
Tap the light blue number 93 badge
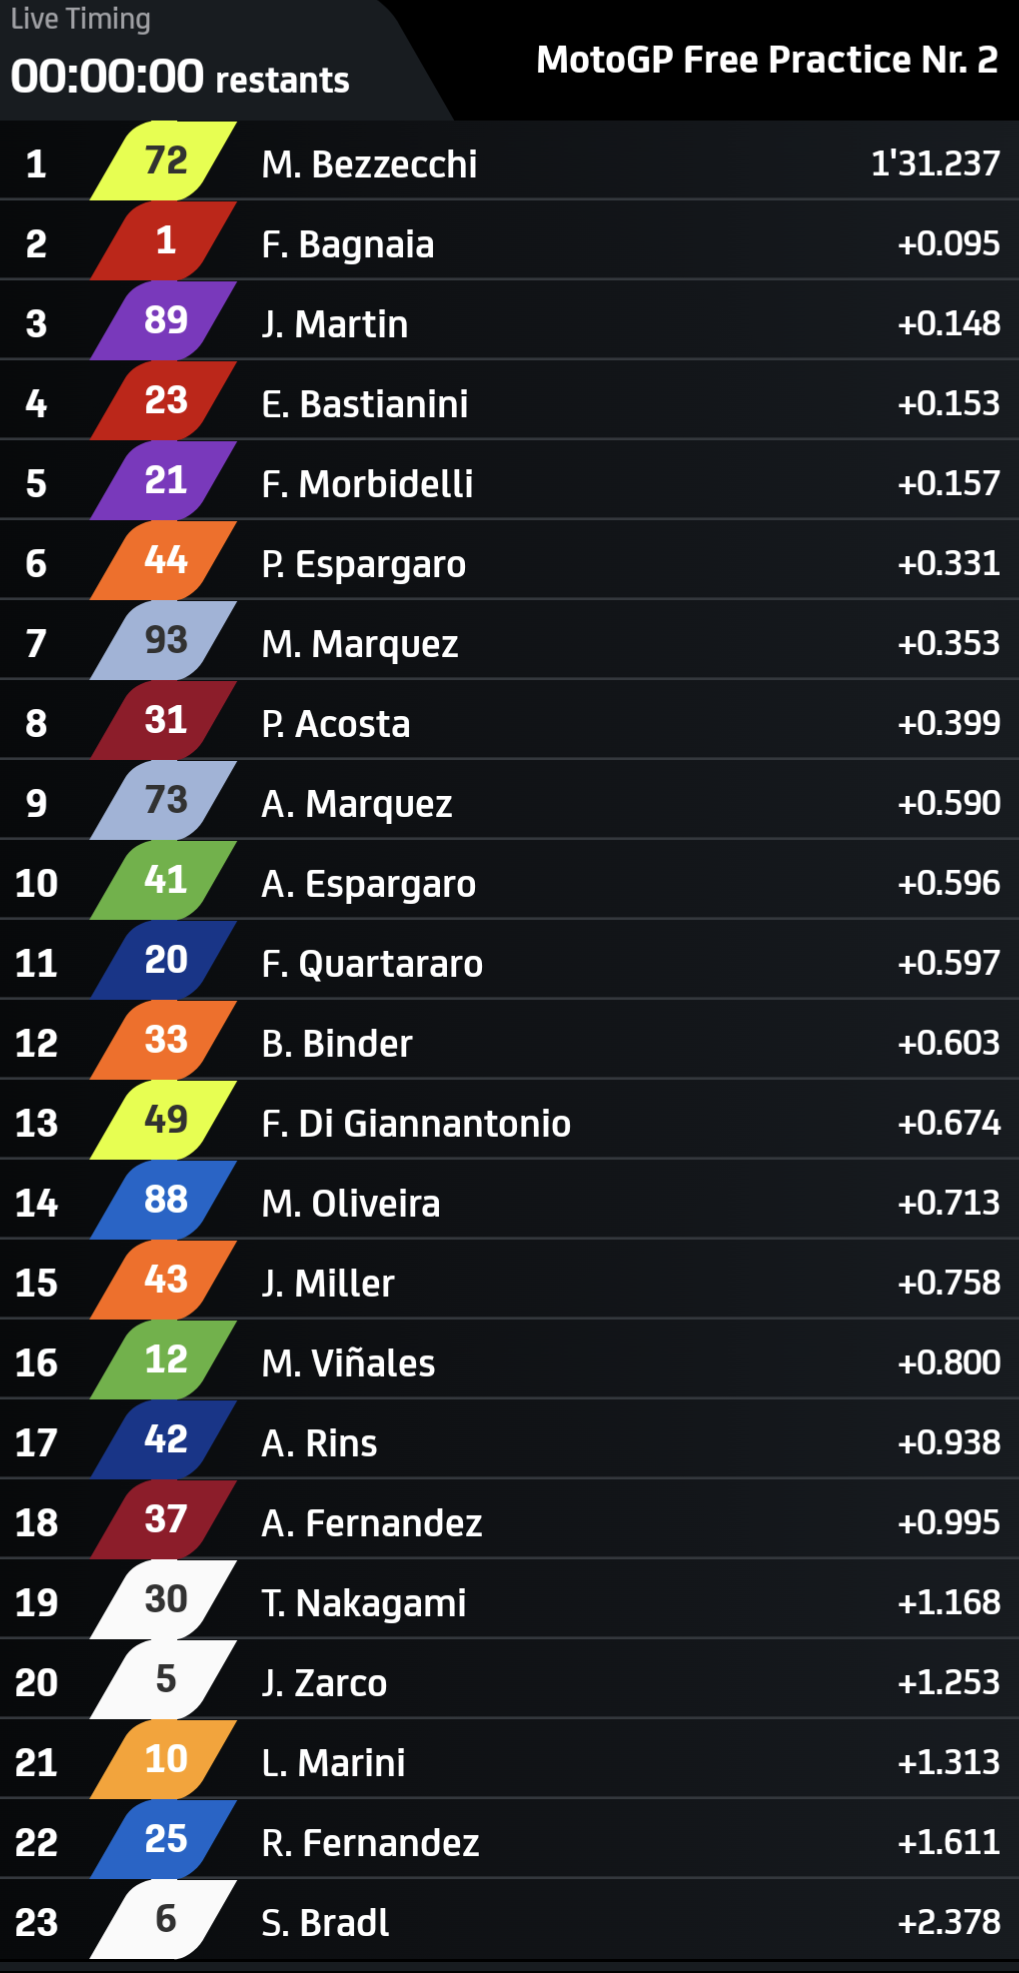tap(165, 641)
